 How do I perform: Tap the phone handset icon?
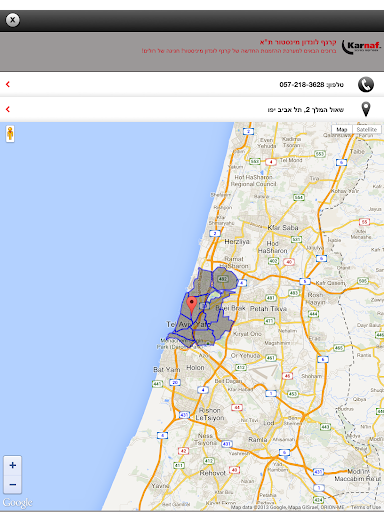pos(366,85)
